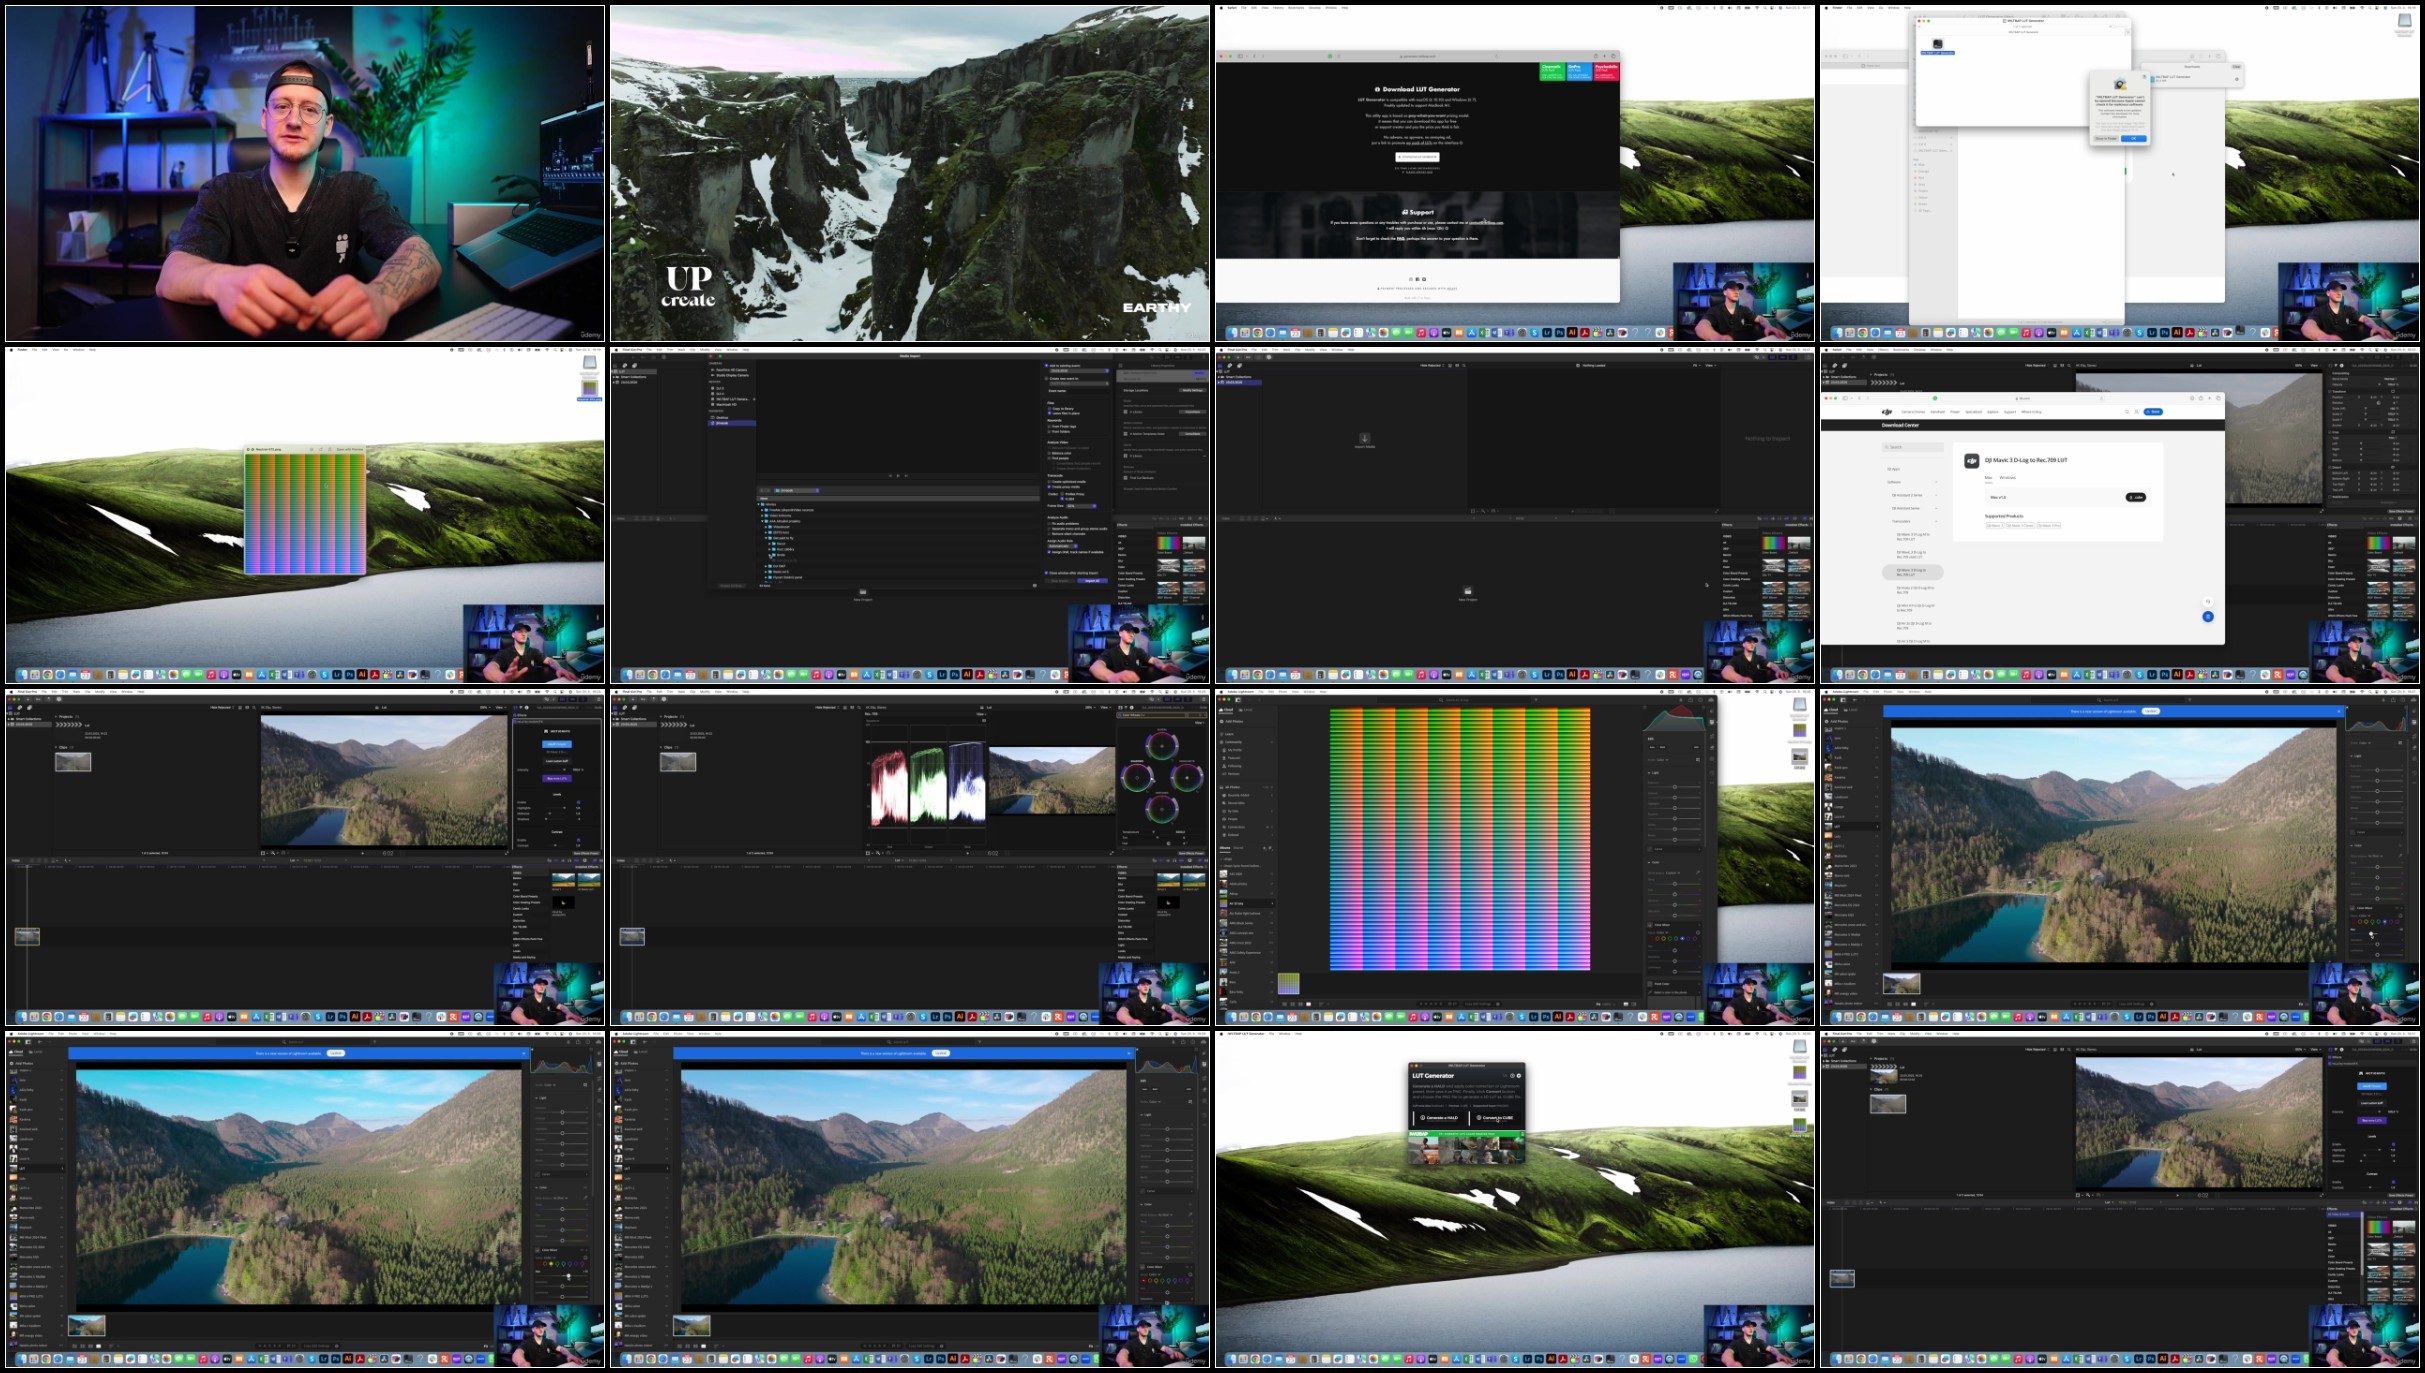
Task: Open Where to Buy in DJI top navigation
Action: pos(2031,412)
